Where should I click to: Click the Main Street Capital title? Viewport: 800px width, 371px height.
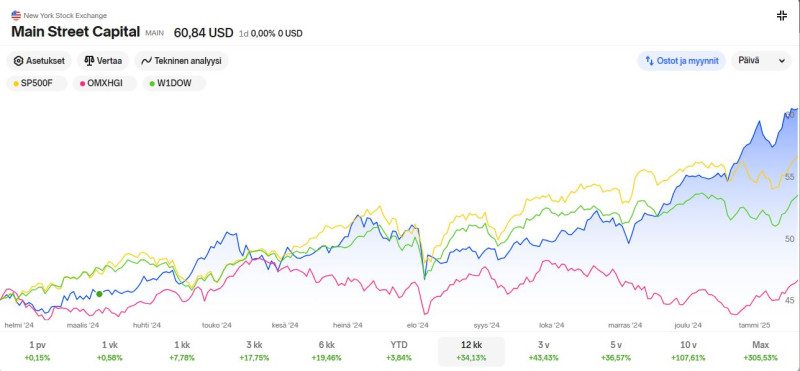(76, 32)
